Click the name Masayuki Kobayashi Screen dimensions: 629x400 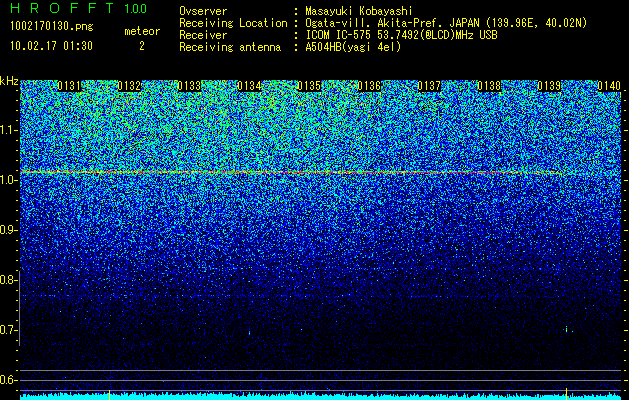pos(359,11)
